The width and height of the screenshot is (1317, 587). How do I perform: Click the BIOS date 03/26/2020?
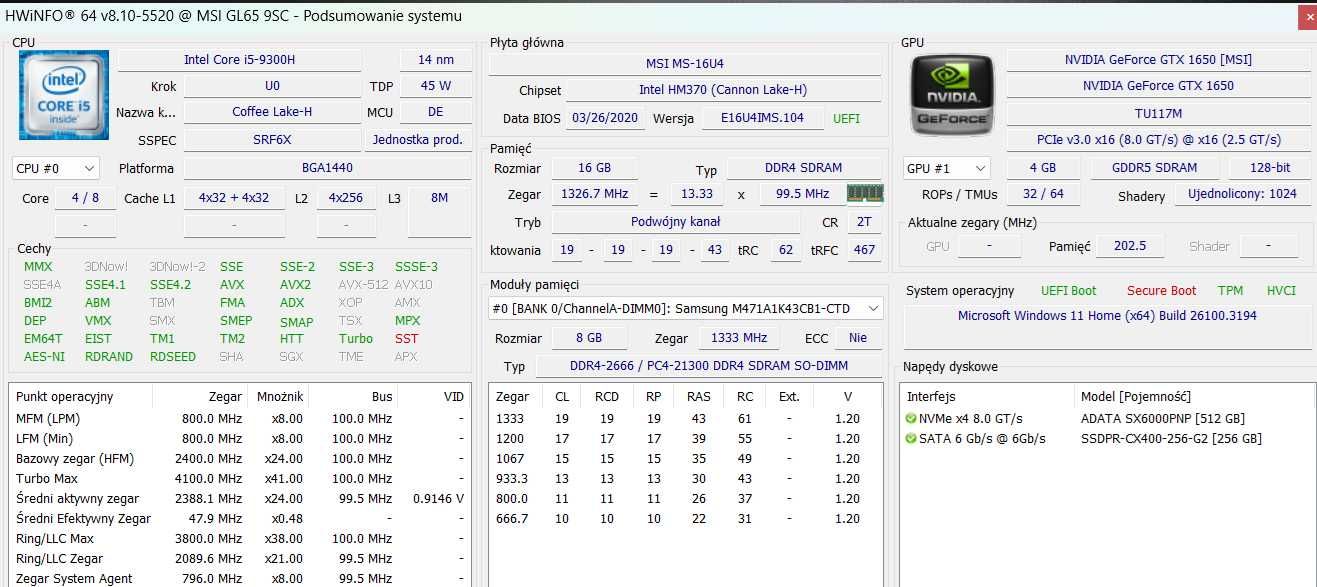pos(607,118)
